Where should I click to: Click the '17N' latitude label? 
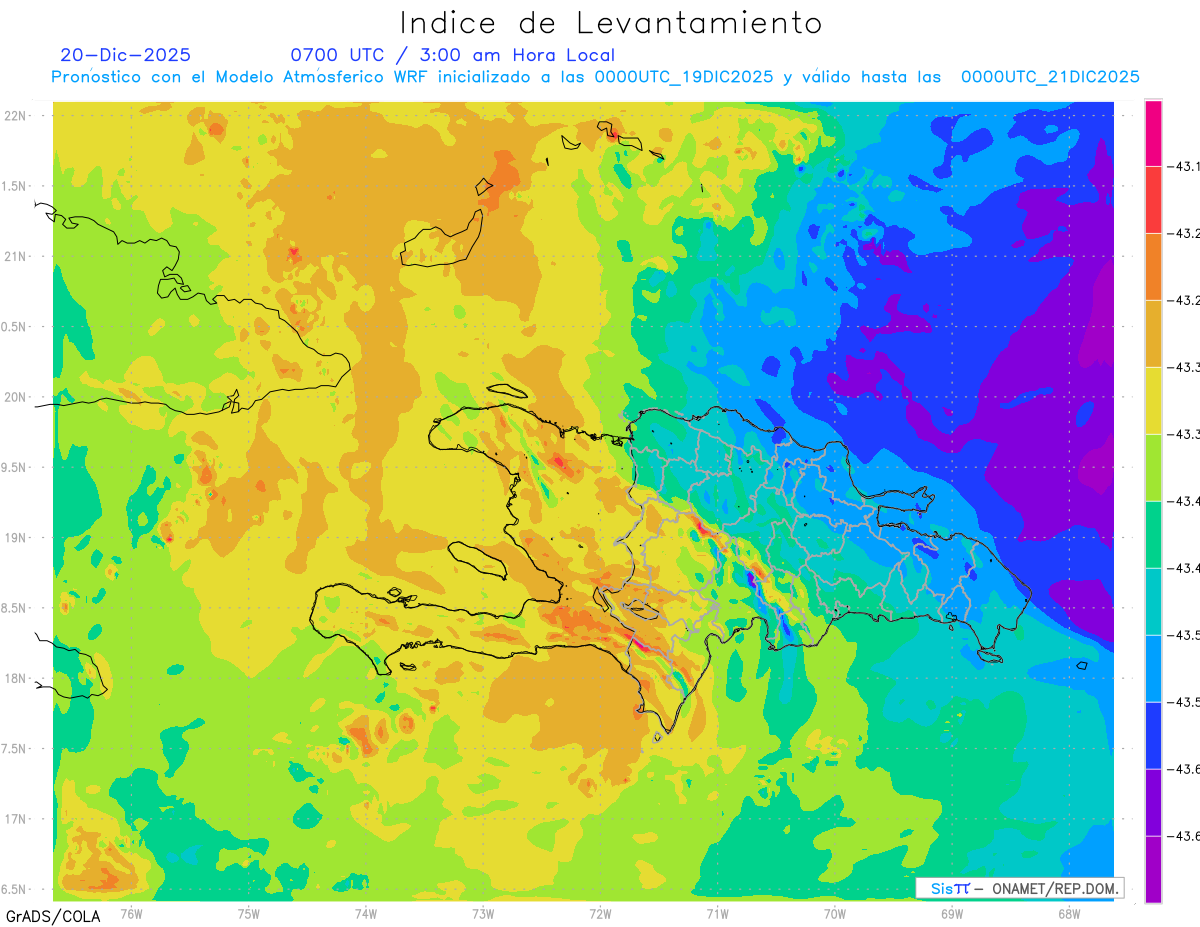coord(17,819)
